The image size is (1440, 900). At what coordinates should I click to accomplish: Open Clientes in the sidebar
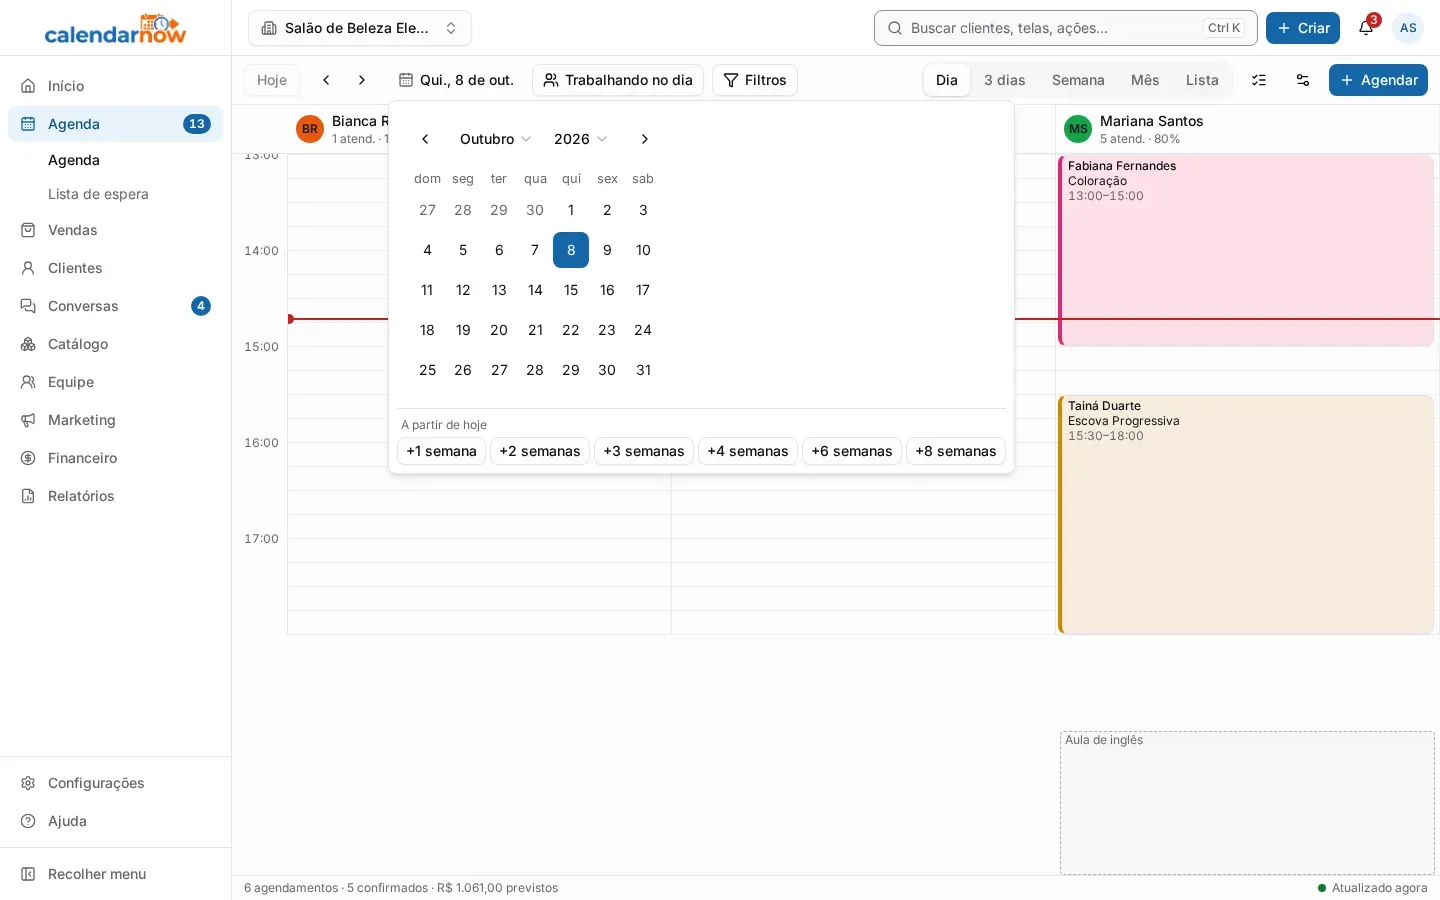coord(116,268)
